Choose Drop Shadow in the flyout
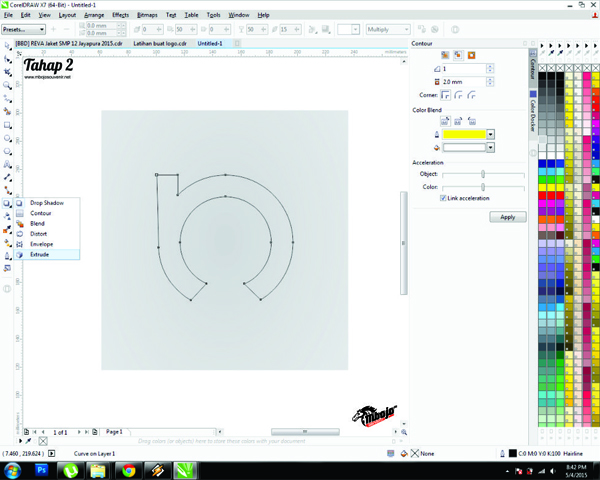 click(46, 203)
